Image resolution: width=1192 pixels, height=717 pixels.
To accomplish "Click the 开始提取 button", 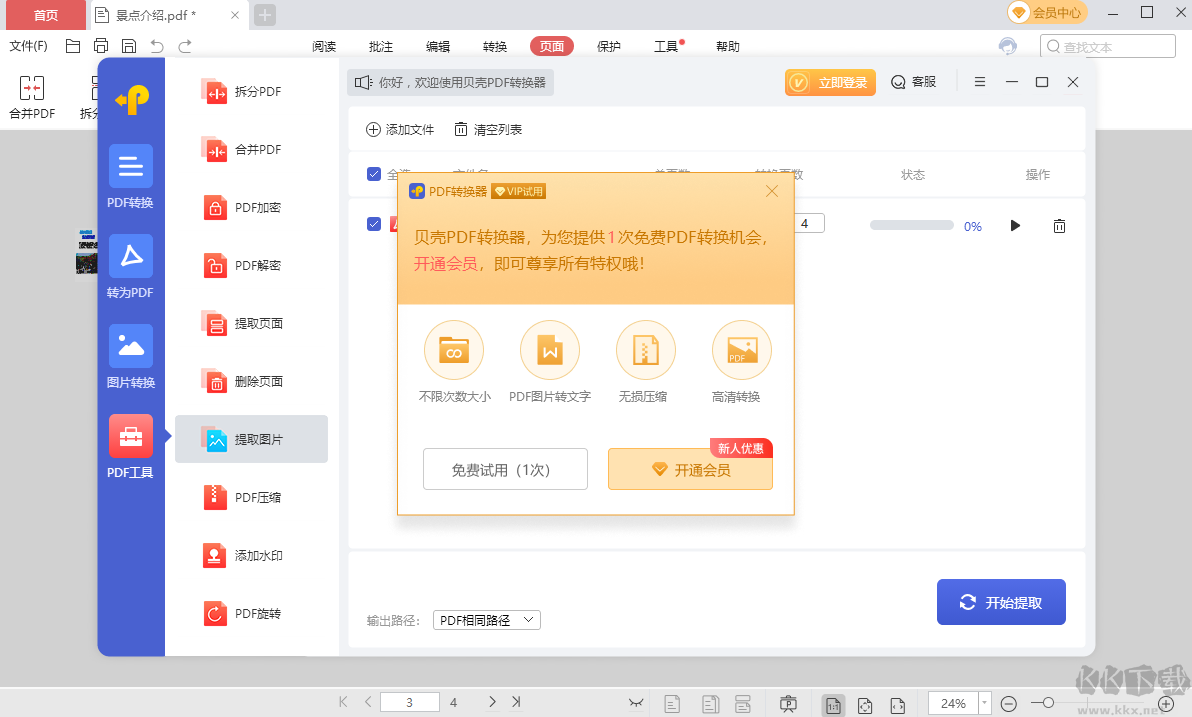I will click(1001, 602).
